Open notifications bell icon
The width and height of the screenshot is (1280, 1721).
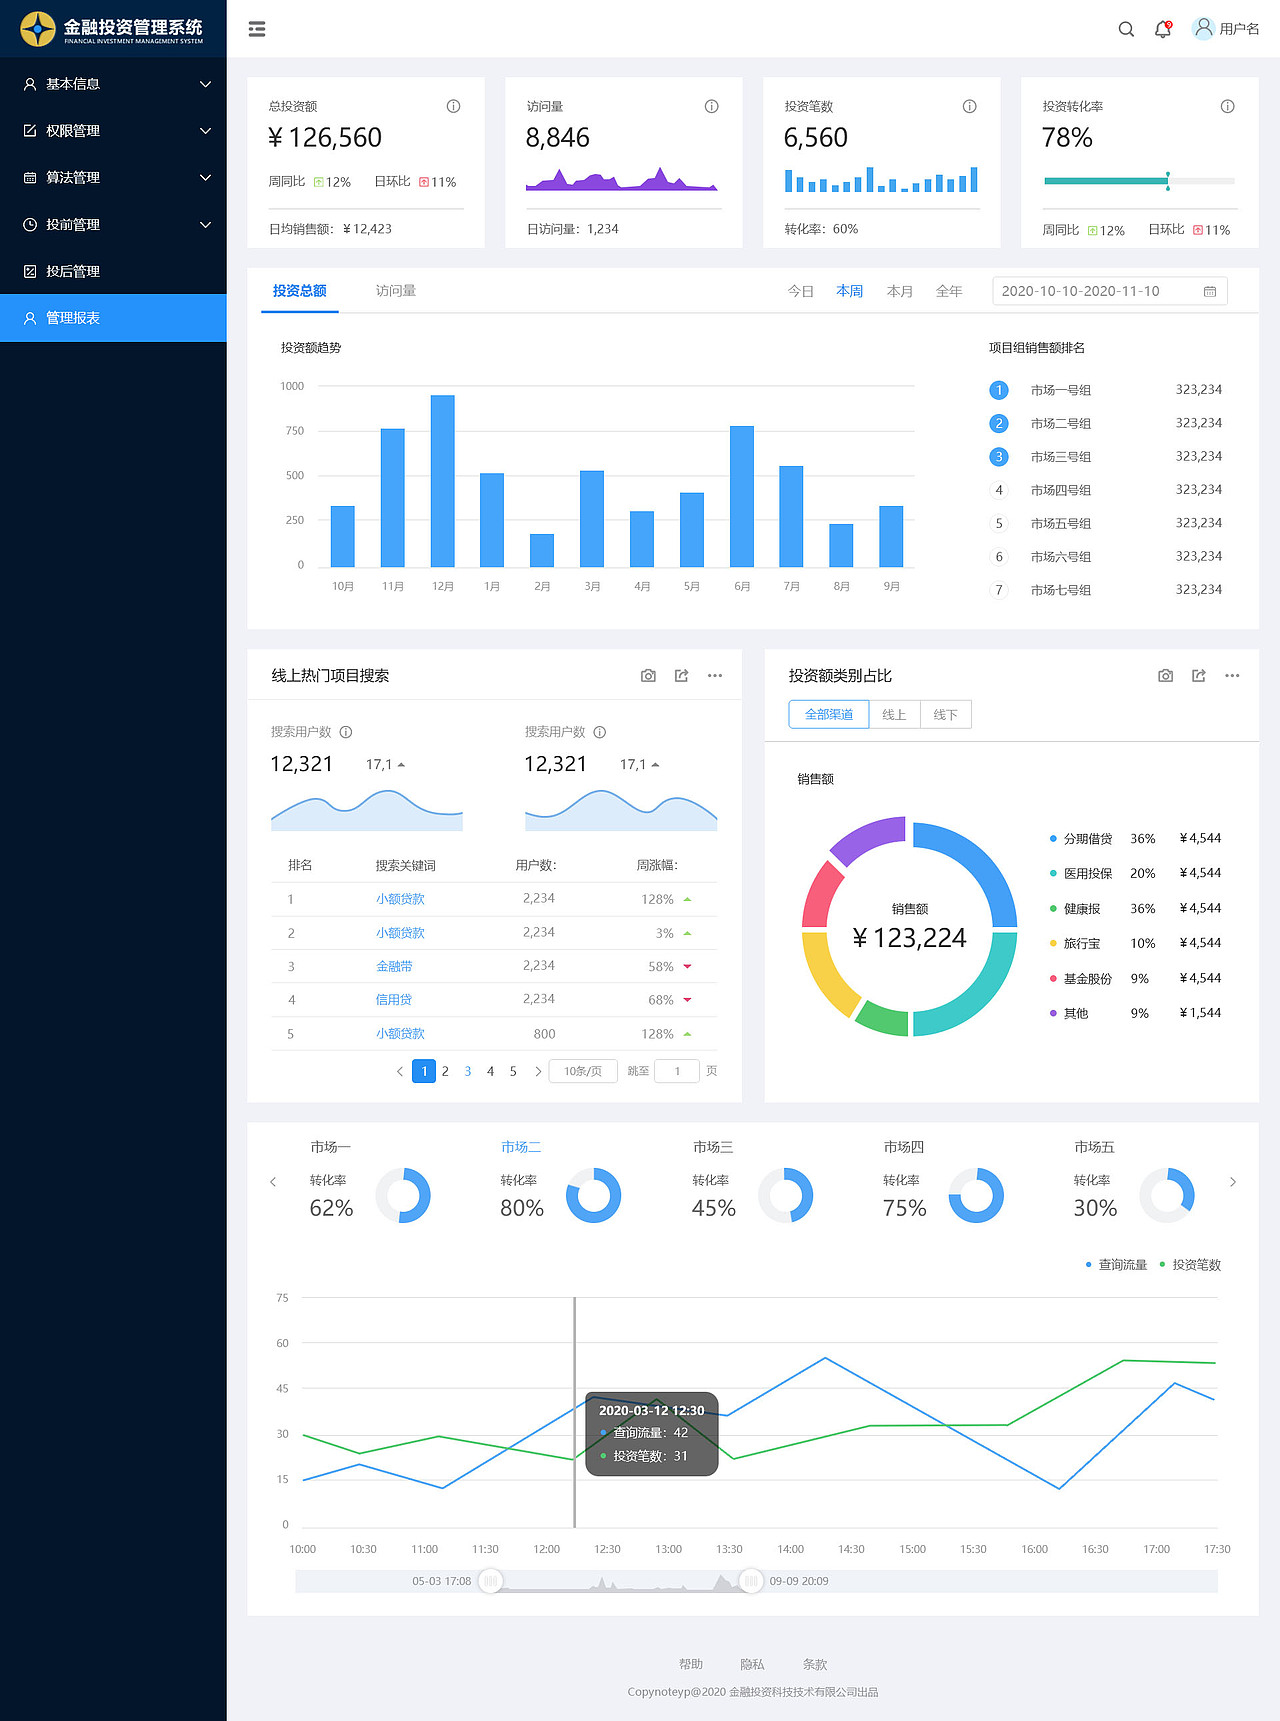coord(1162,29)
